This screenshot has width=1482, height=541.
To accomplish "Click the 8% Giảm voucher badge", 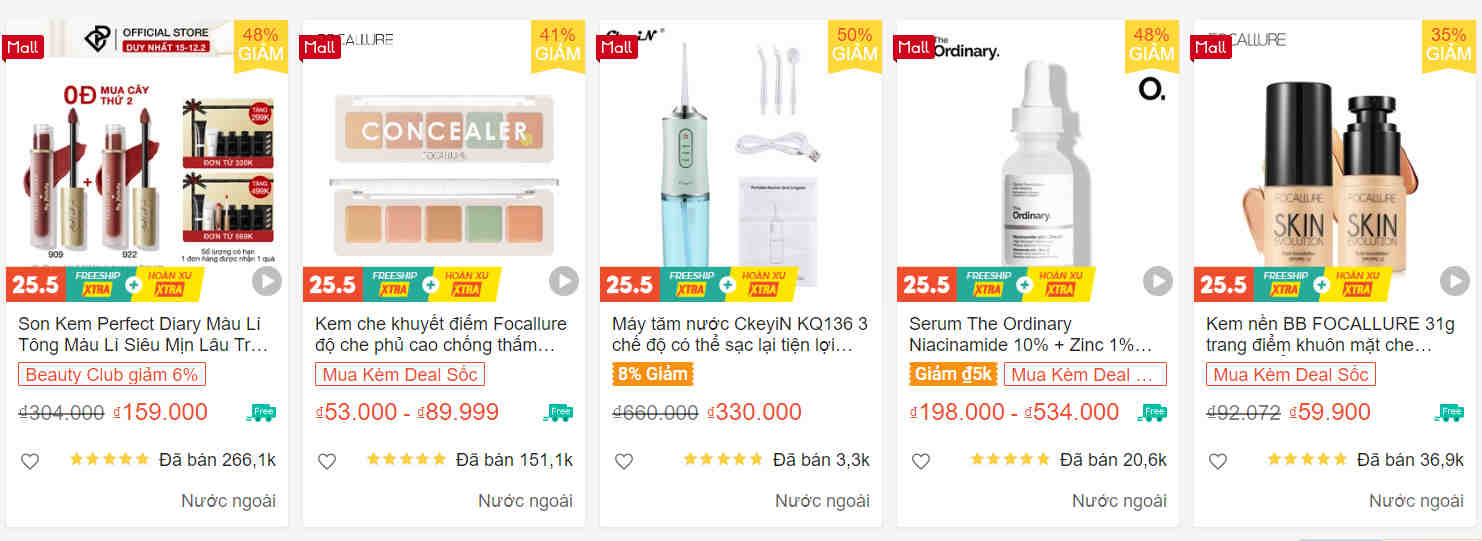I will (653, 374).
